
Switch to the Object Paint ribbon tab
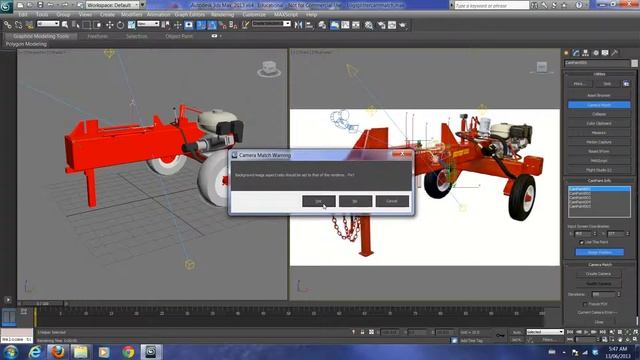click(x=179, y=36)
